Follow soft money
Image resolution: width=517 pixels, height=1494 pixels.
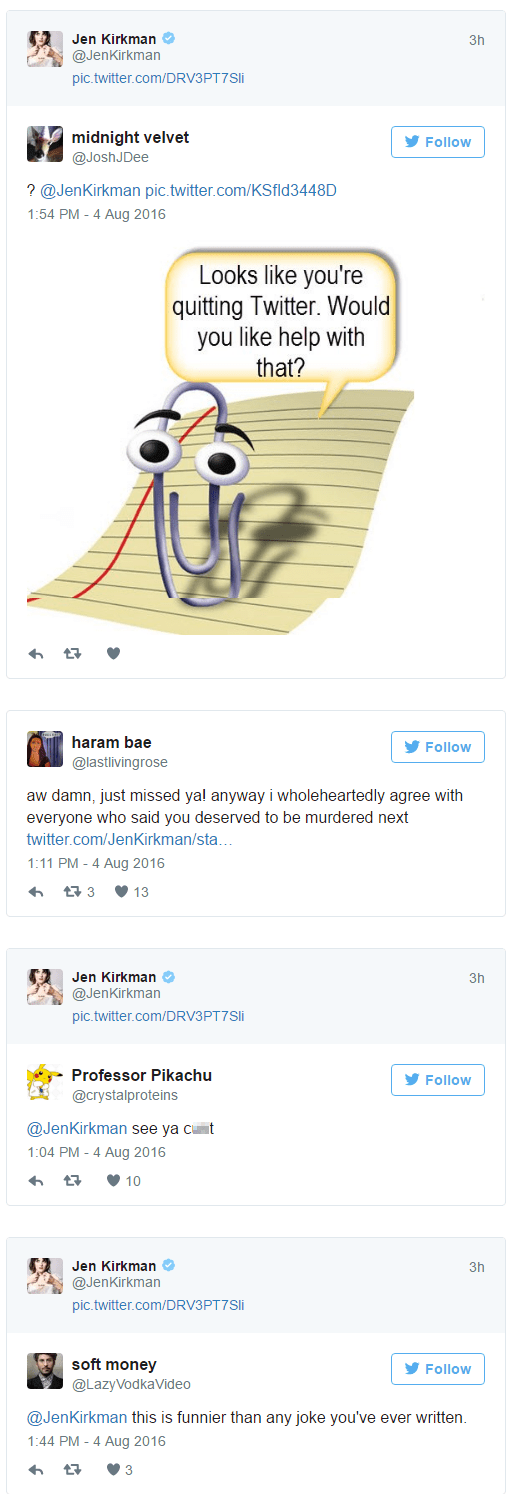point(437,1369)
